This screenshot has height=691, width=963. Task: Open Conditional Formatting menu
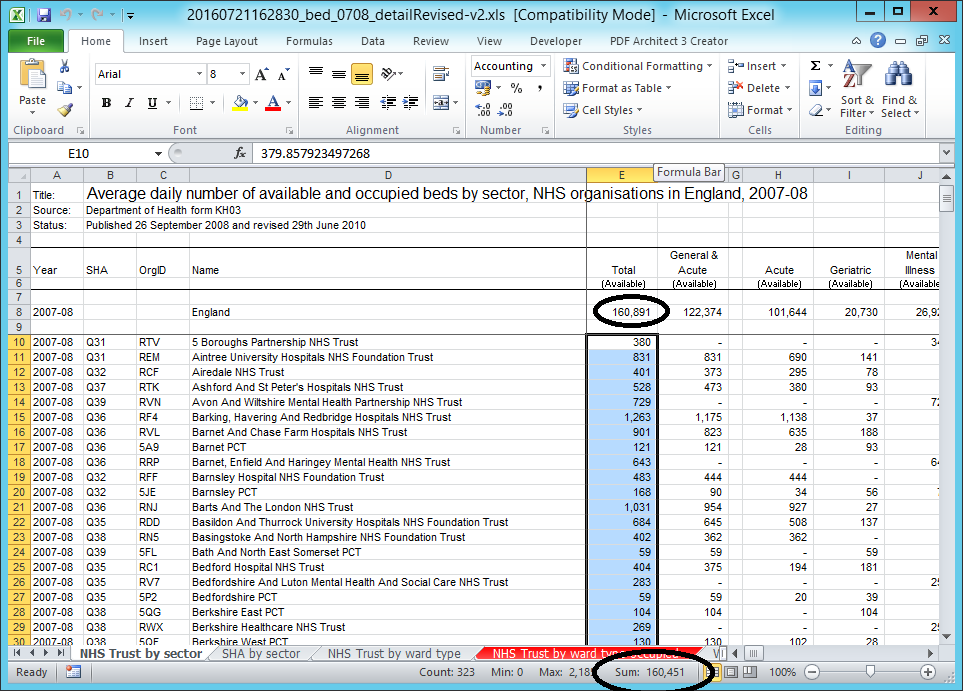pos(637,66)
